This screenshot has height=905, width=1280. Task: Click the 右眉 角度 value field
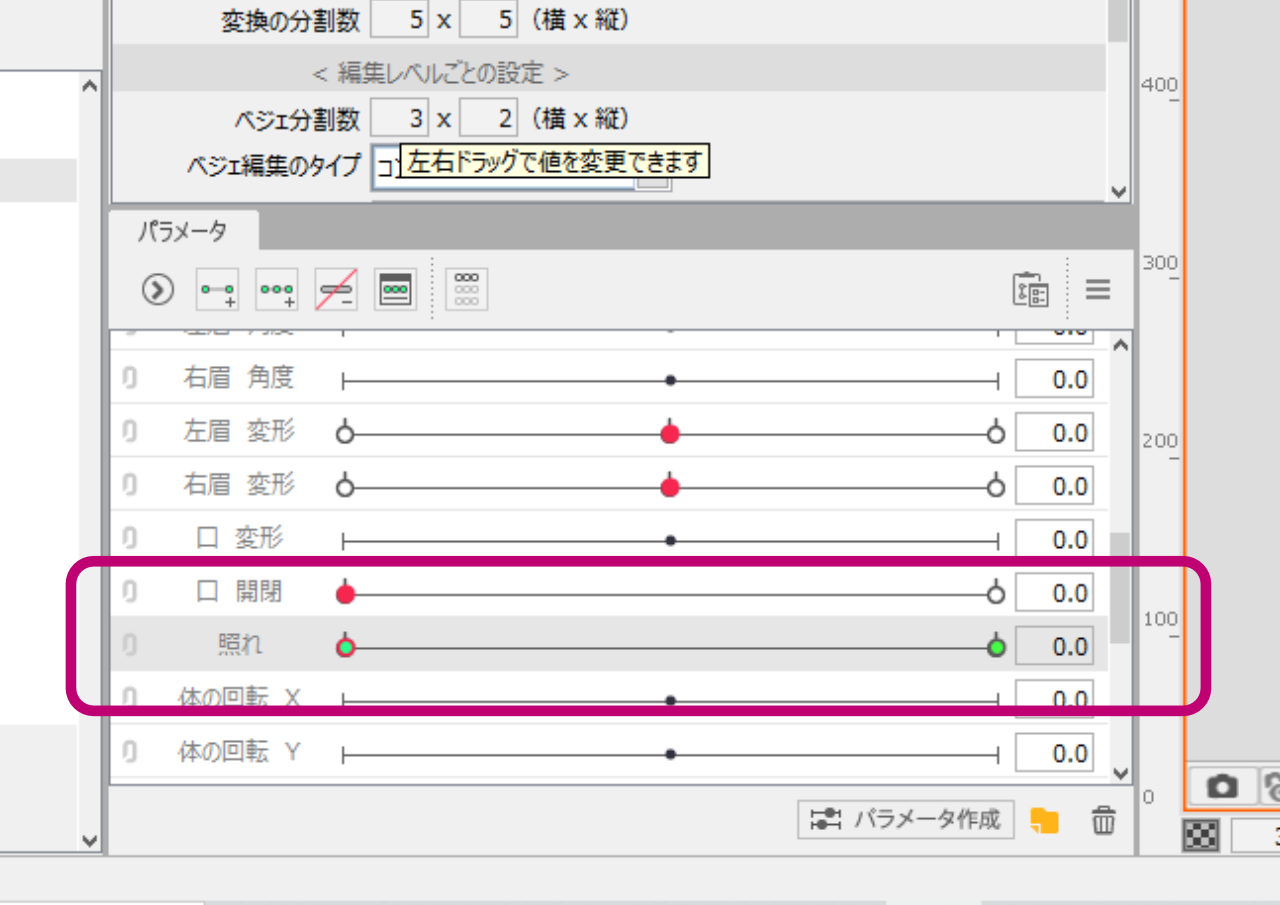pyautogui.click(x=1054, y=380)
